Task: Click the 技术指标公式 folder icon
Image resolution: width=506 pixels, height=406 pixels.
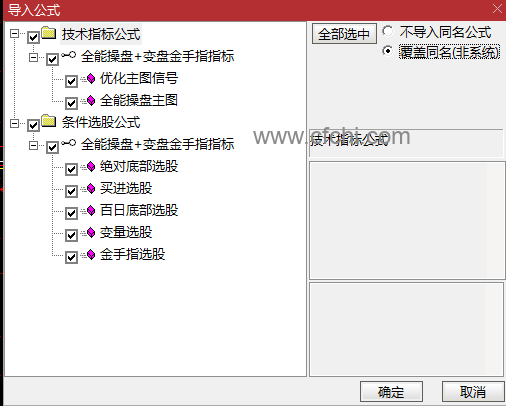Action: coord(49,33)
